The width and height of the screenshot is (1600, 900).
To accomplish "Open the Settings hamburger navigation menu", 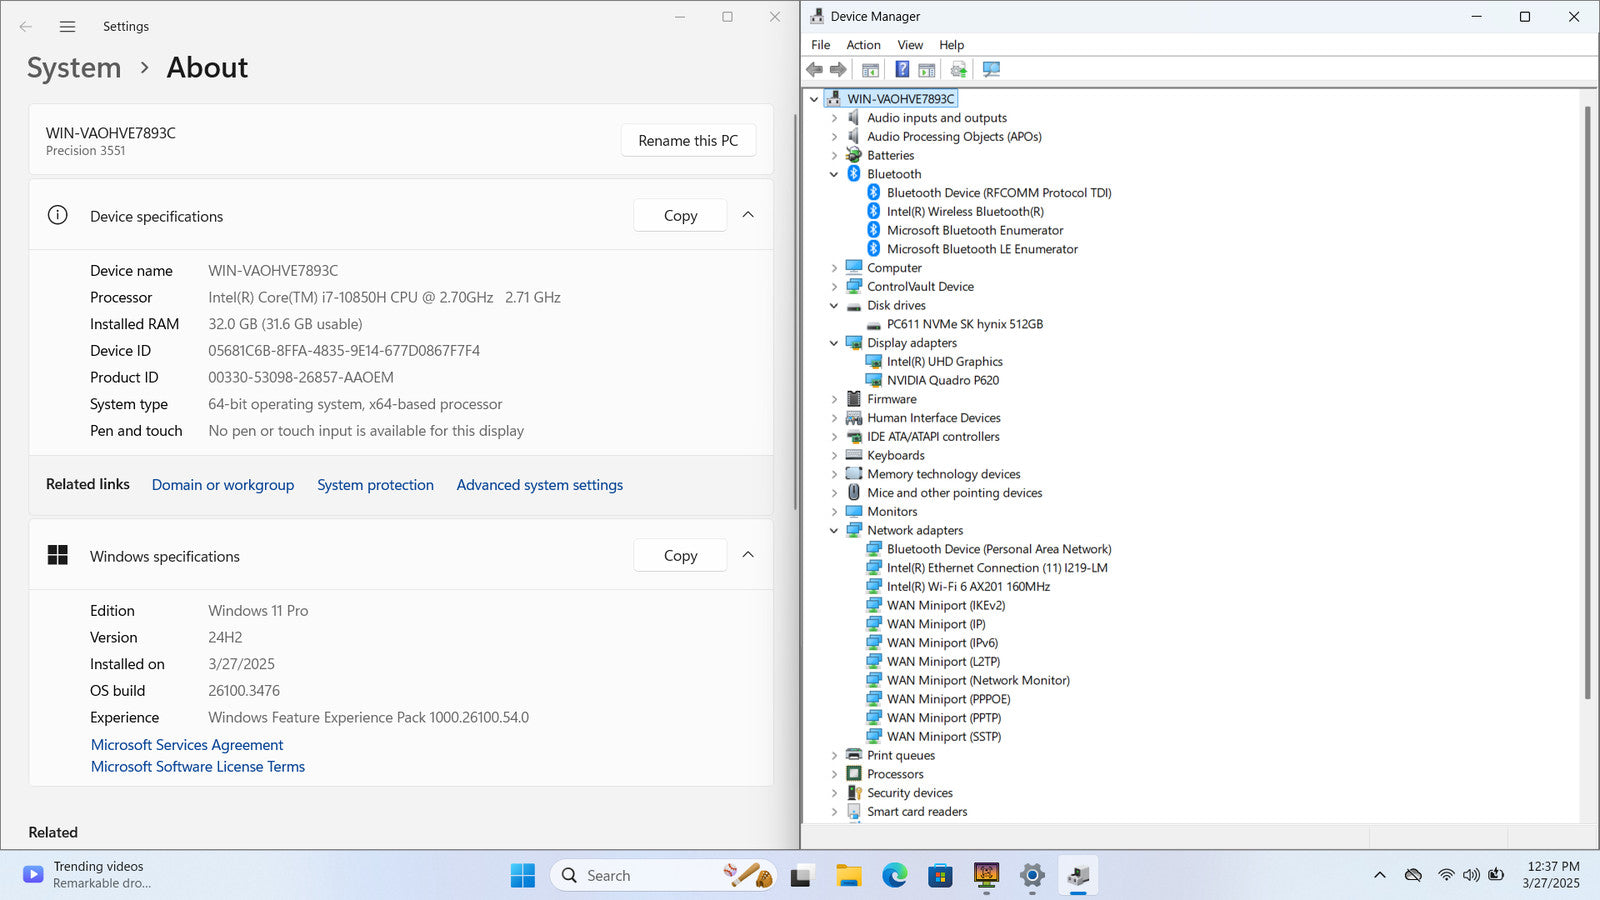I will coord(67,27).
